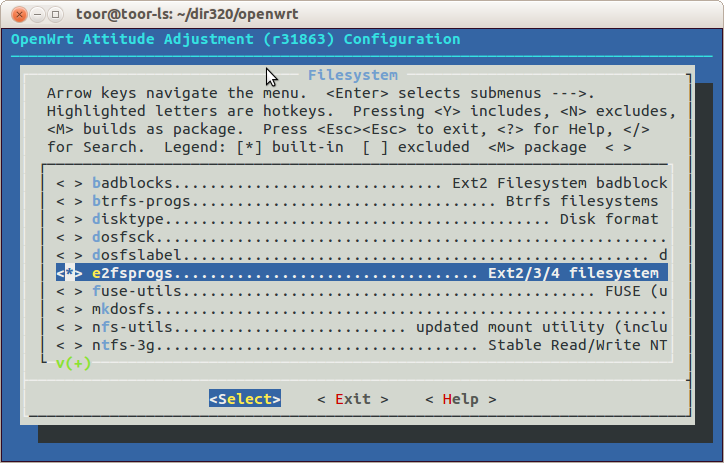The image size is (724, 463).
Task: Toggle the dosfsck selection marker
Action: click(x=69, y=237)
